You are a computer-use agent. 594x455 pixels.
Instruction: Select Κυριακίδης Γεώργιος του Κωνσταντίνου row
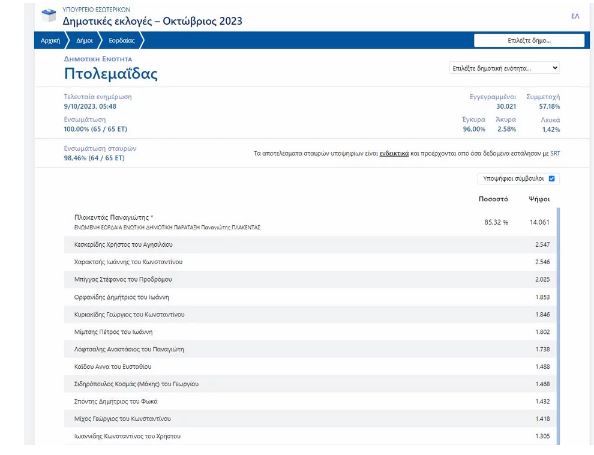point(310,314)
